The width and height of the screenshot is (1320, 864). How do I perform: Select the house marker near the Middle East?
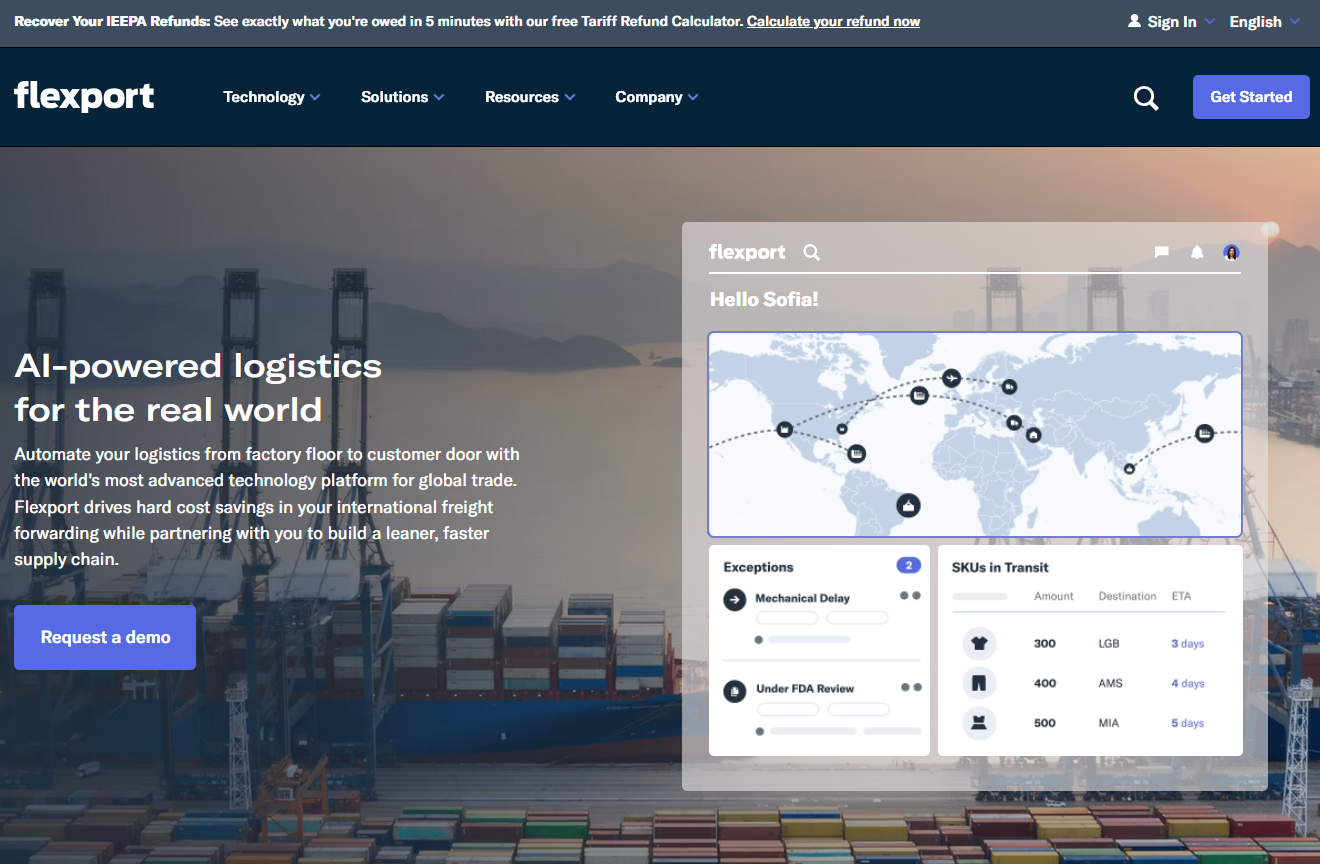(1033, 435)
